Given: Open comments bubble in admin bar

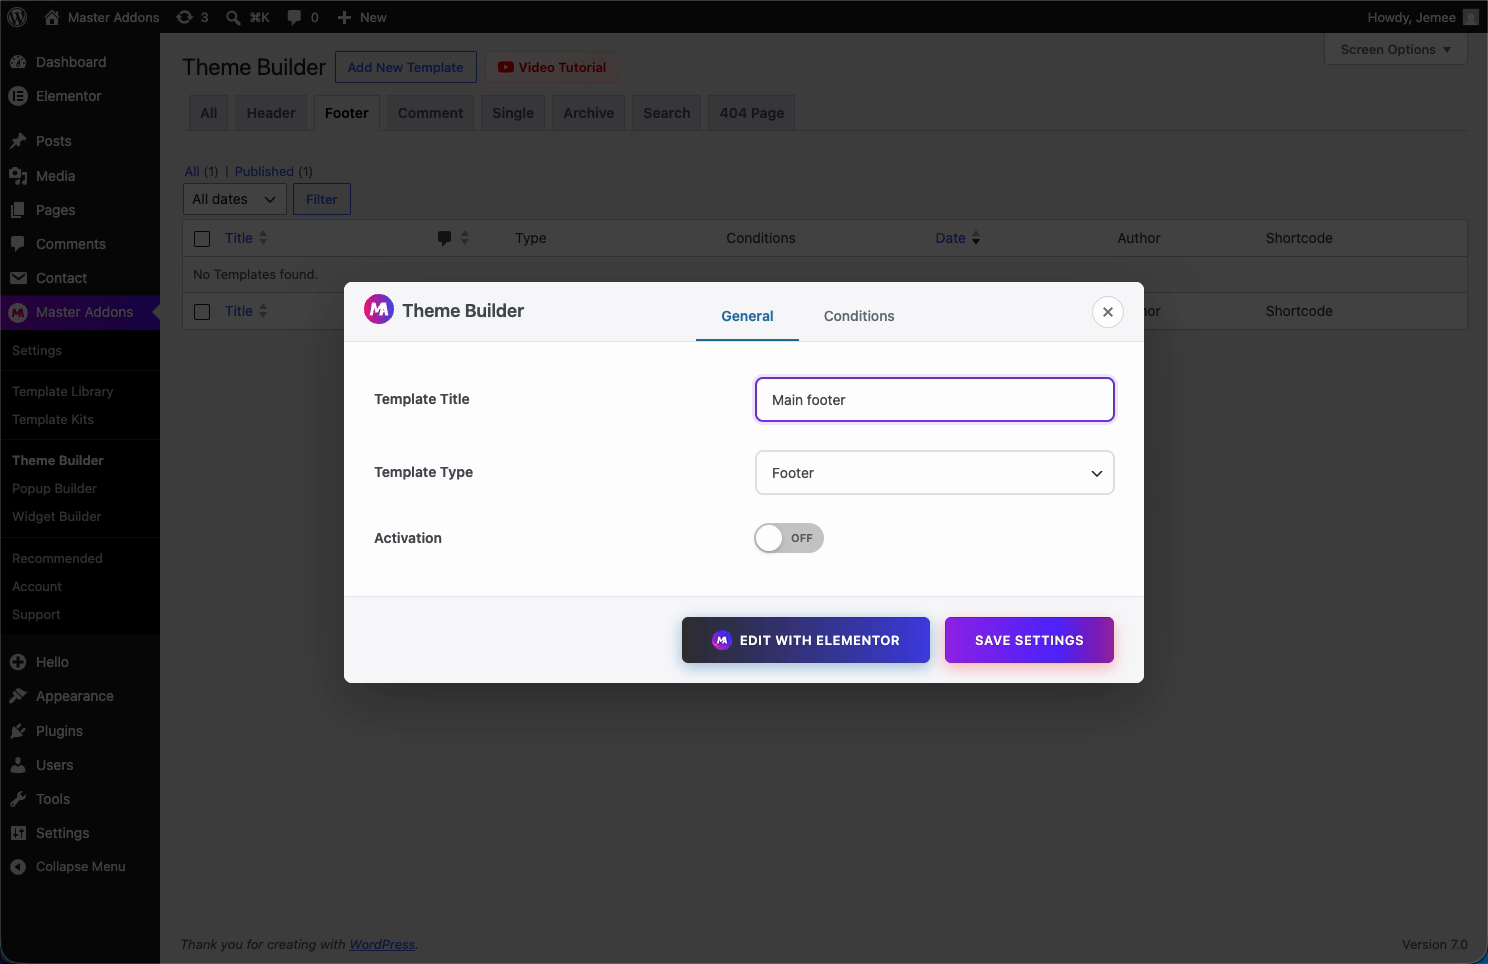Looking at the screenshot, I should coord(303,17).
